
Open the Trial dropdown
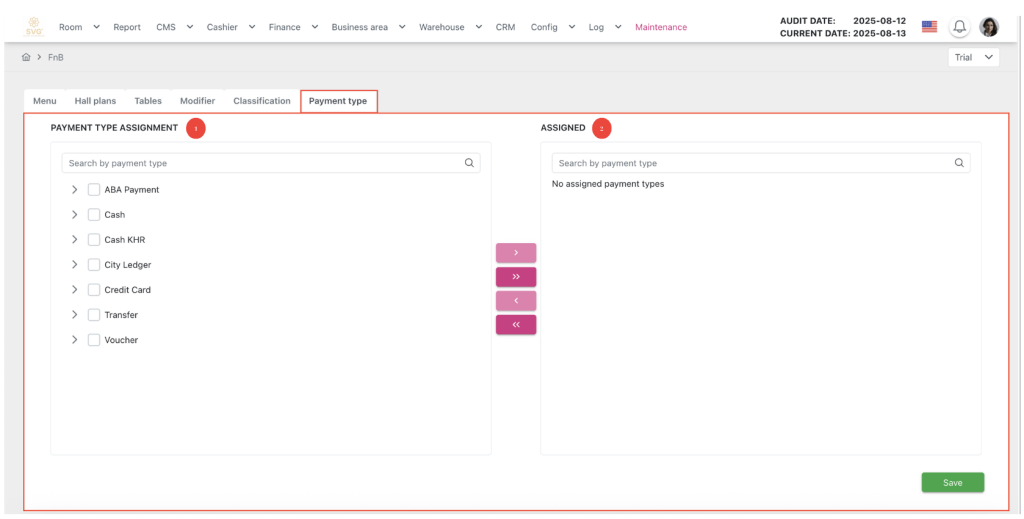pyautogui.click(x=973, y=58)
